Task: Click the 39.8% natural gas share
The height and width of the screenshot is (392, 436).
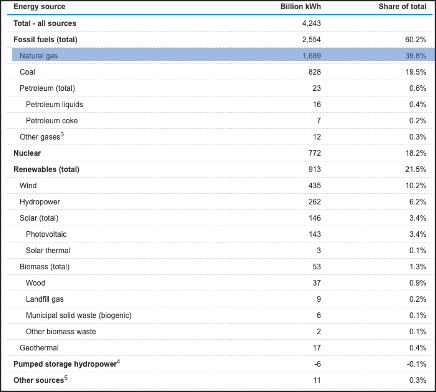Action: 416,56
